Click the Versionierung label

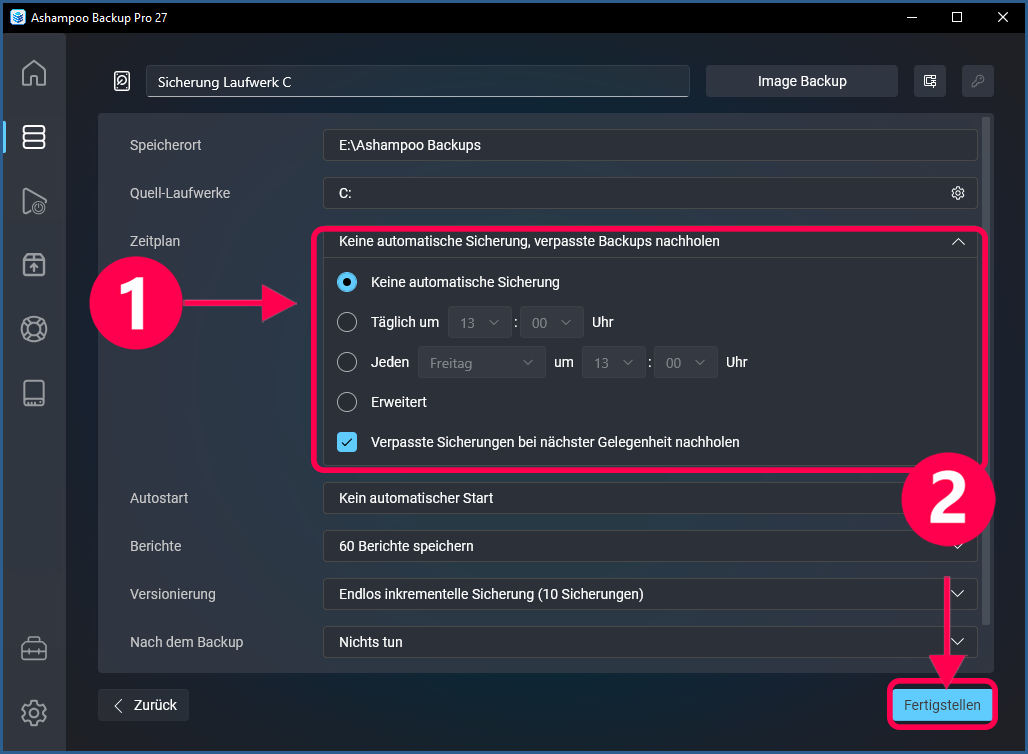pos(172,594)
